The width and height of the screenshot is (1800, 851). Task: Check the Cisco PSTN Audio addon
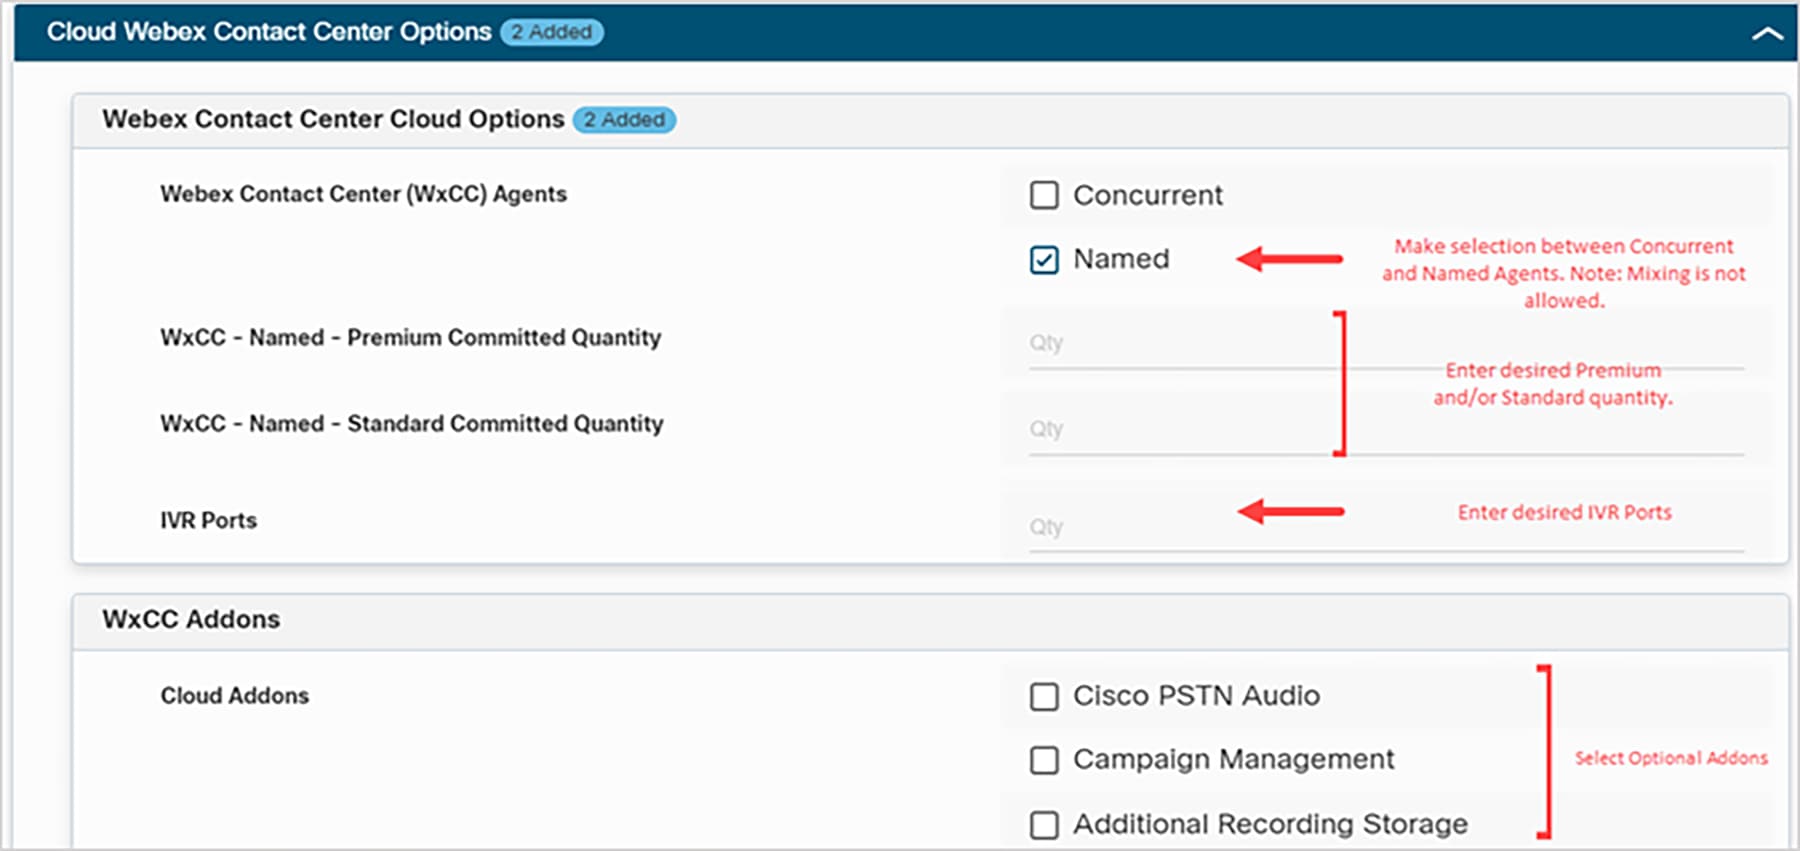(x=1044, y=697)
